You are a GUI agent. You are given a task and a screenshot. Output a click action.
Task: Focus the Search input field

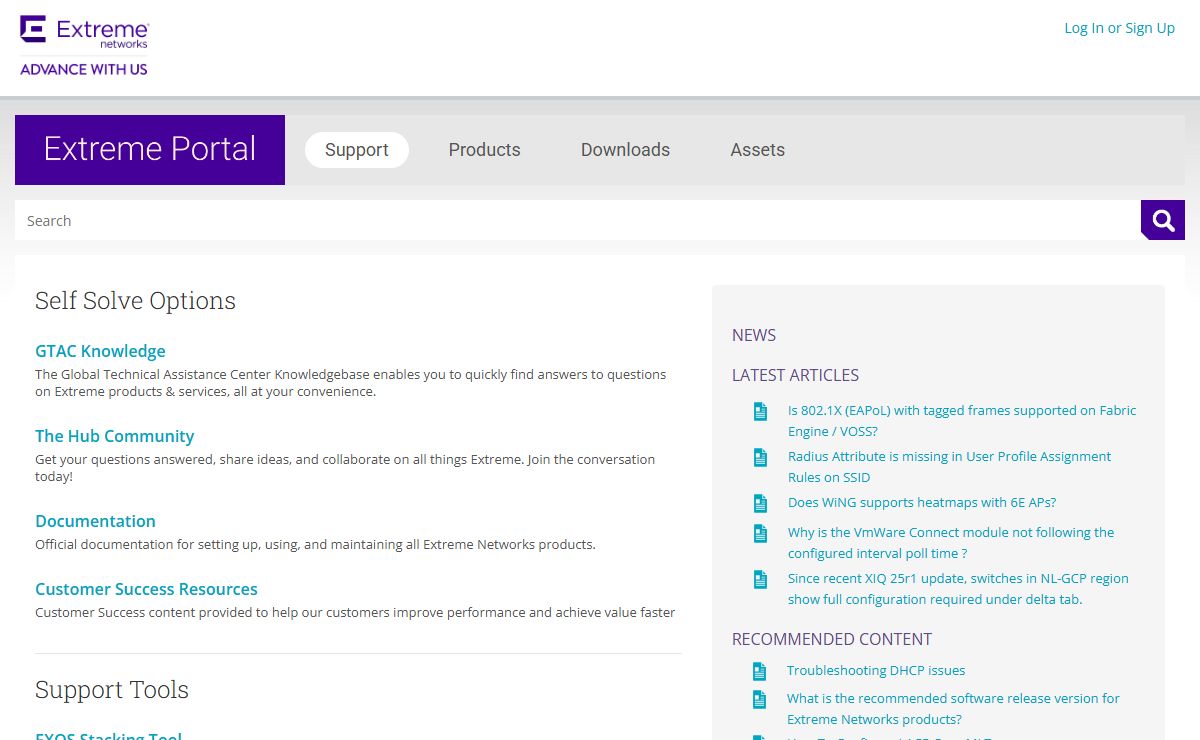point(578,220)
